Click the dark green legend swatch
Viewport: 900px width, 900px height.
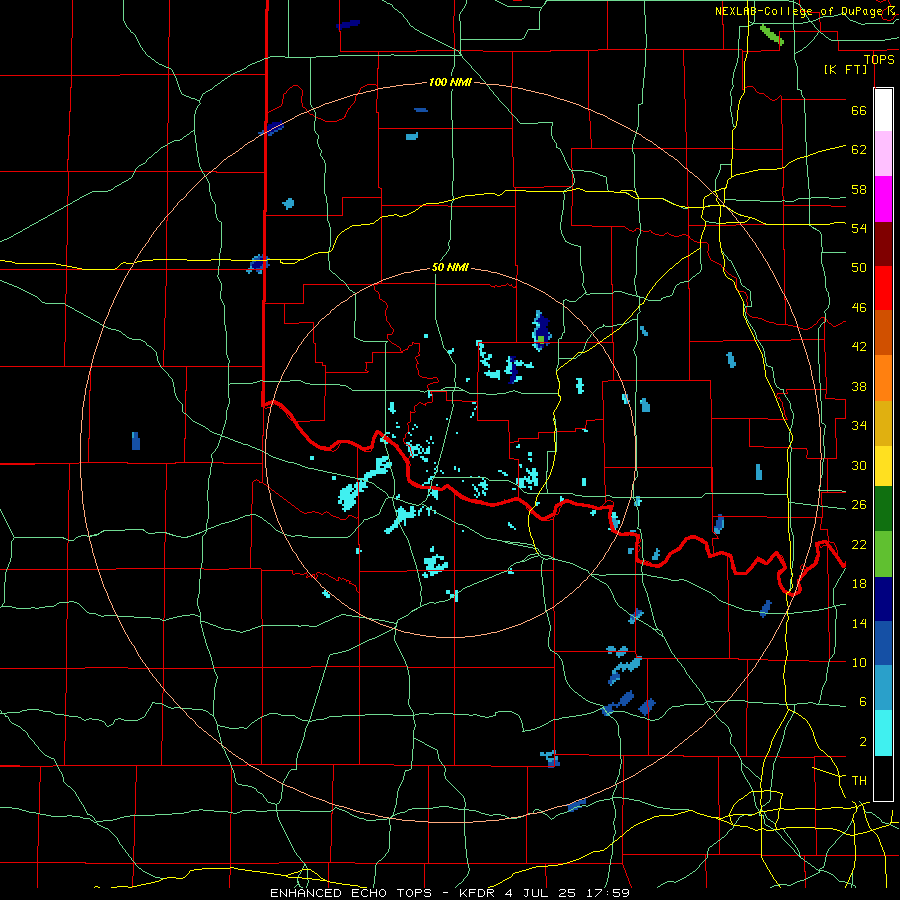[883, 509]
